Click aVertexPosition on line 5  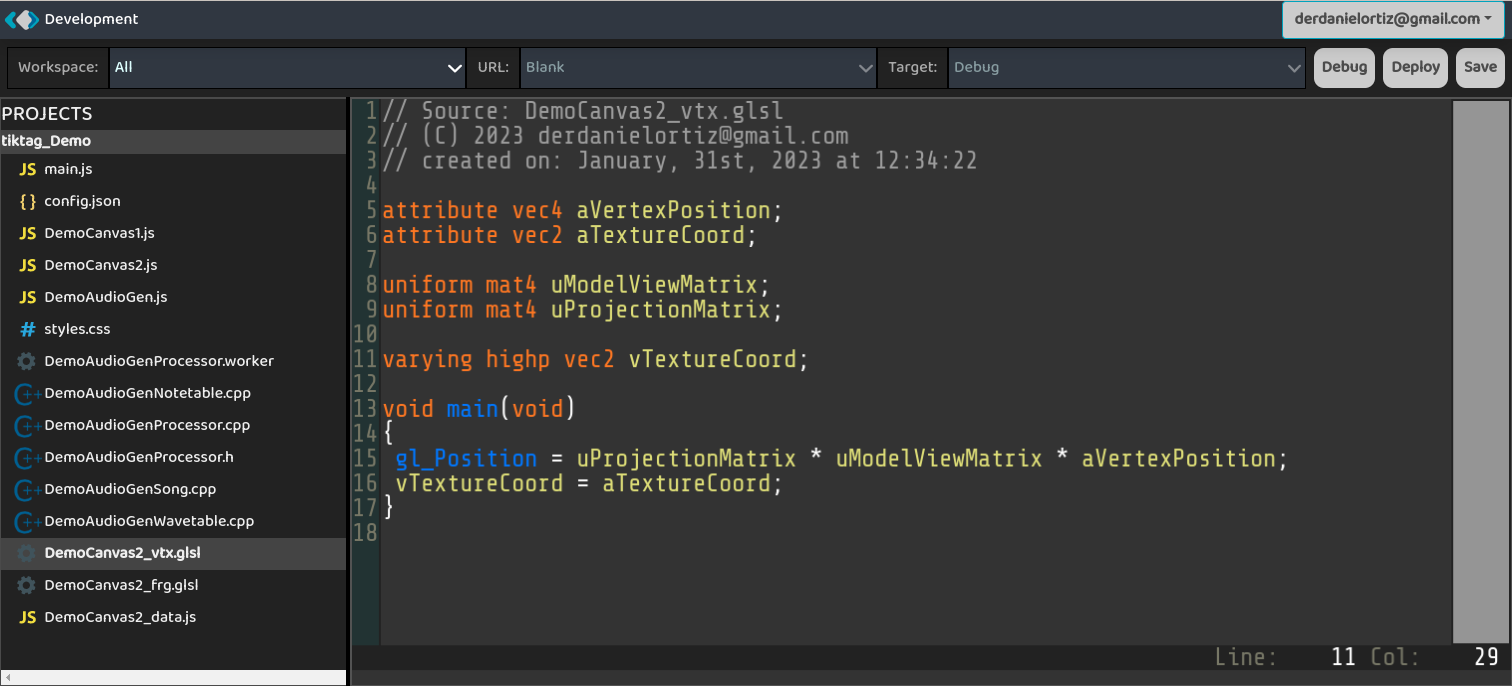(x=673, y=211)
